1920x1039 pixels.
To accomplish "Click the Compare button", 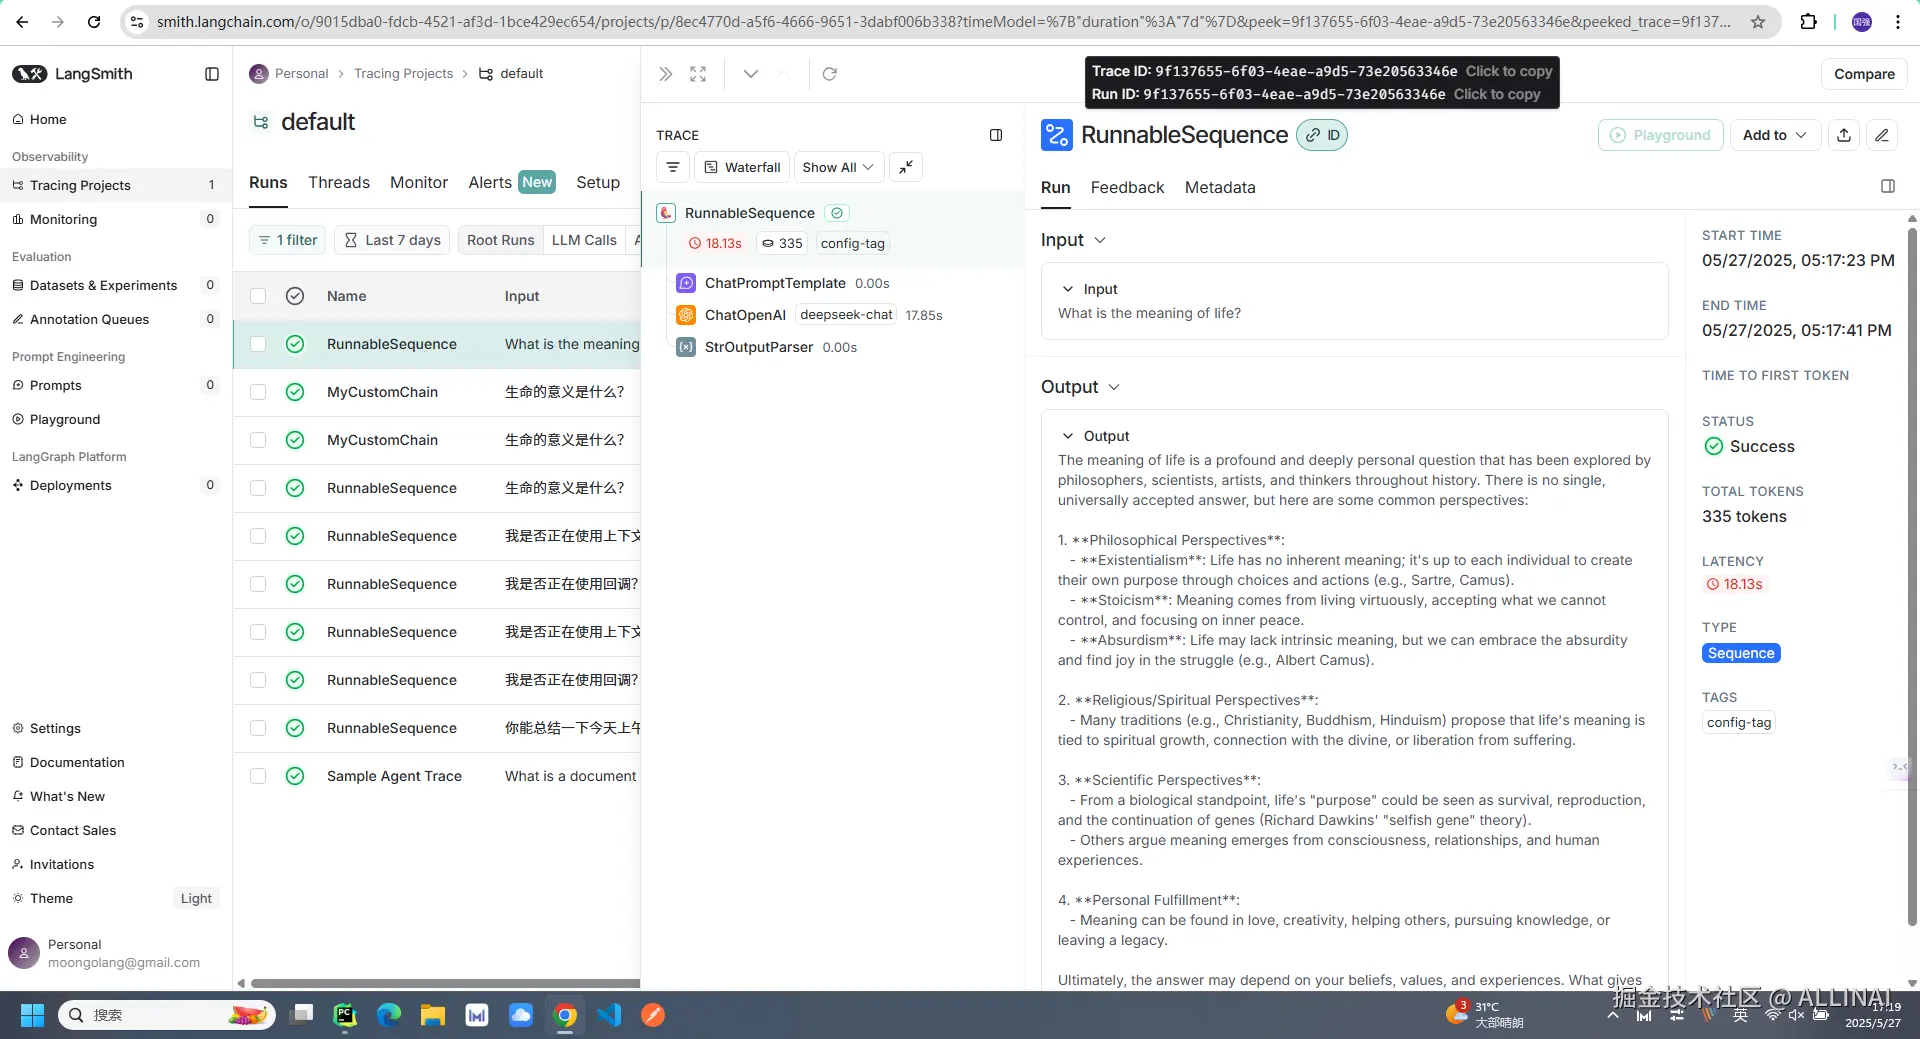I will tap(1864, 74).
